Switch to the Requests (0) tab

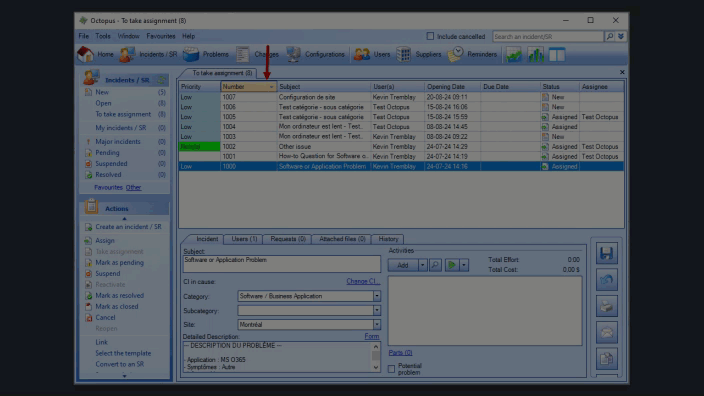tap(288, 239)
